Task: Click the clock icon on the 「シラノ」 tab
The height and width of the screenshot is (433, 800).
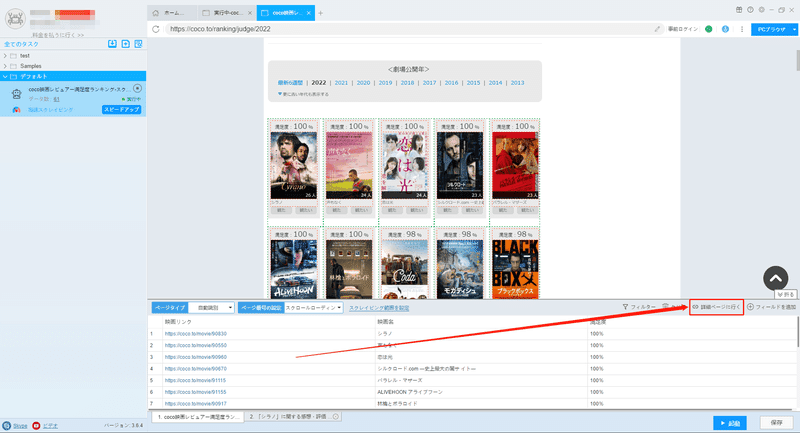Action: 336,417
